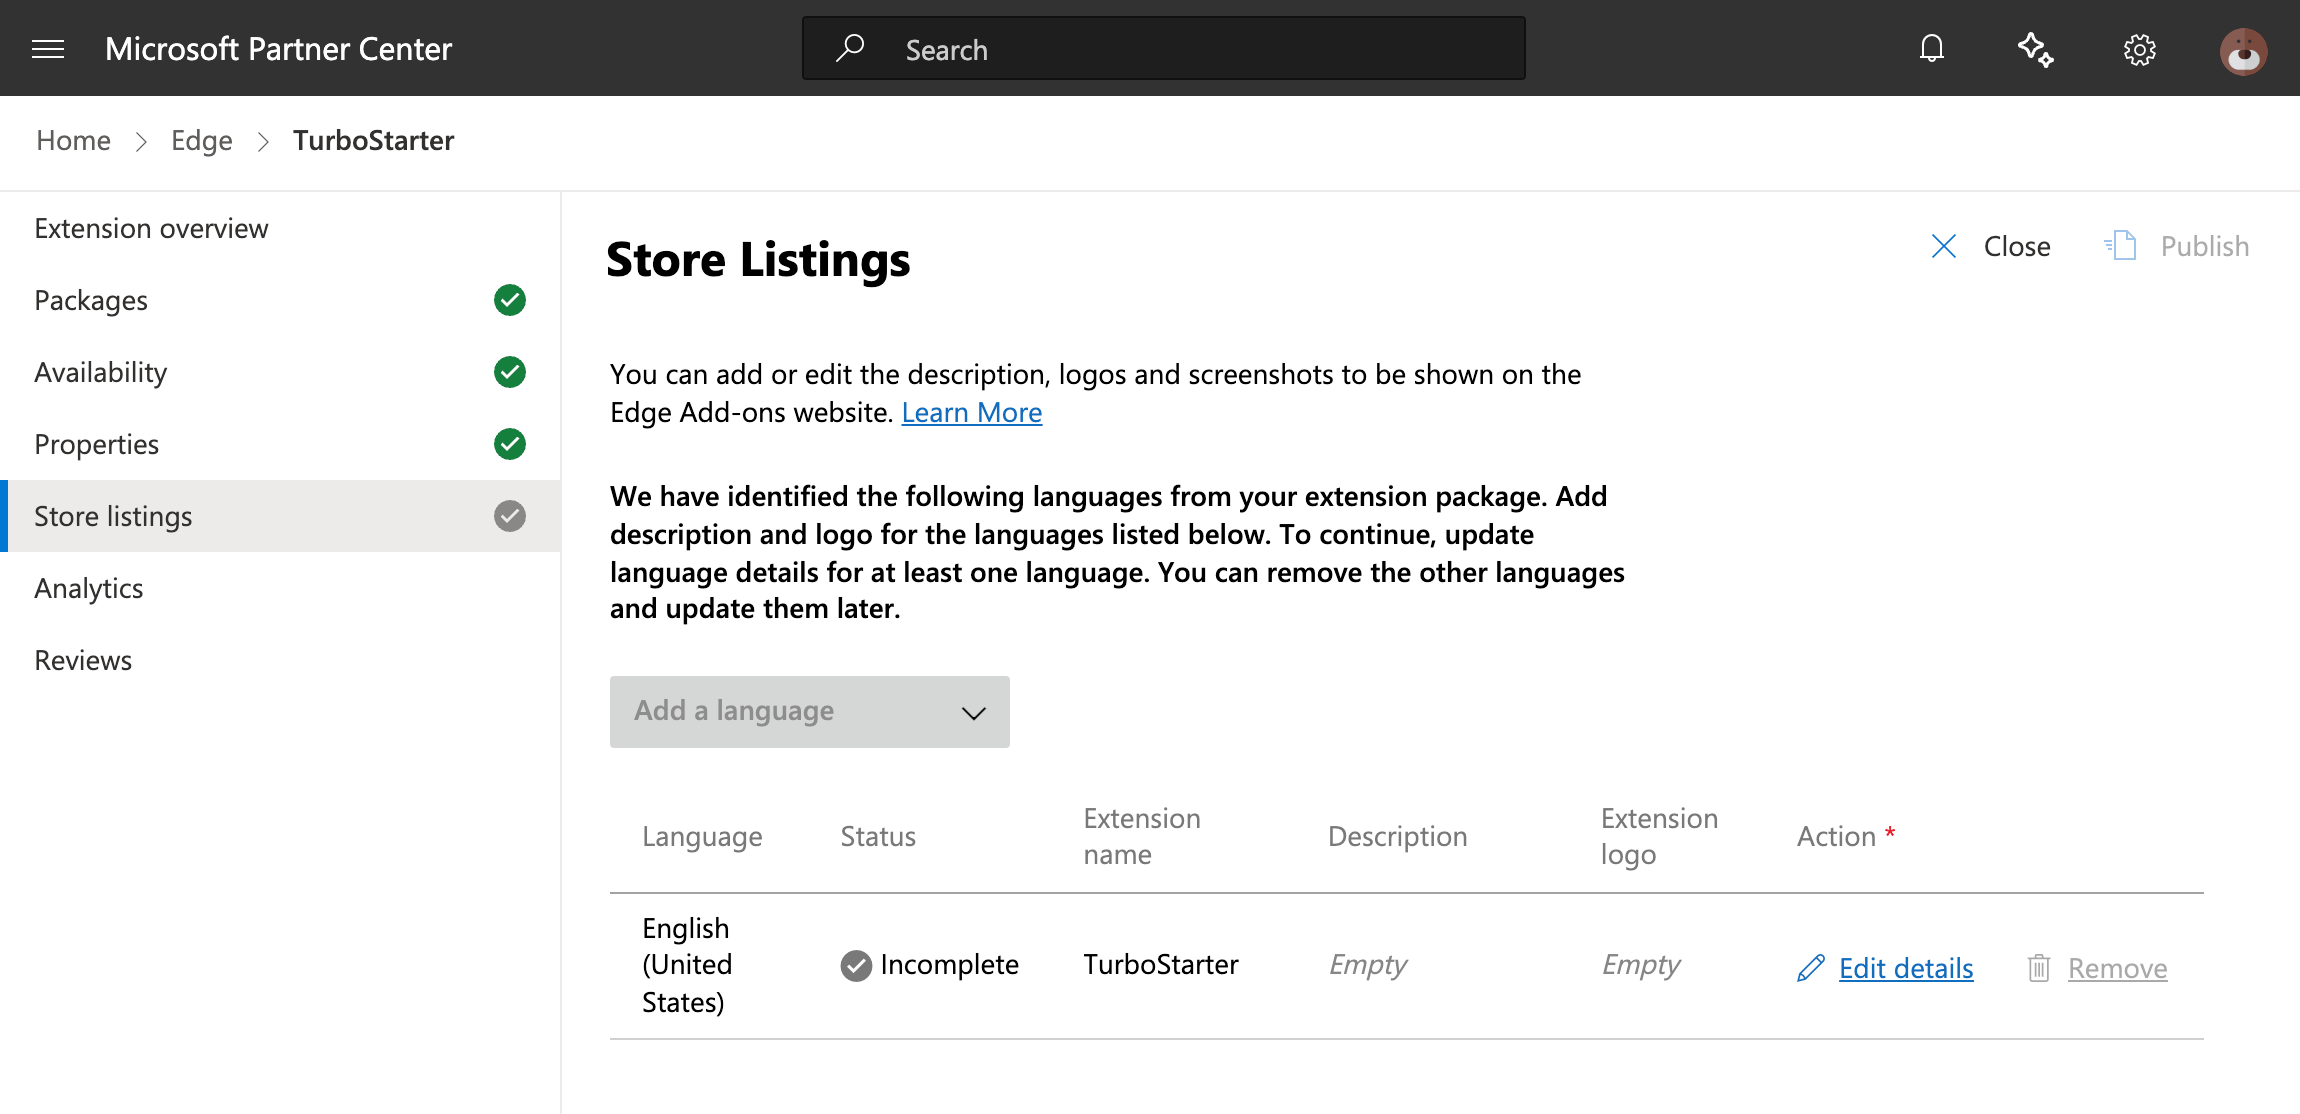Open Extension overview in sidebar
Screen dimensions: 2300x1114
pyautogui.click(x=151, y=229)
